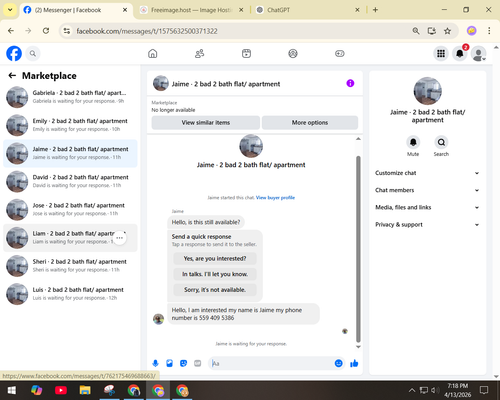Click the More options button
The image size is (500, 400).
310,123
